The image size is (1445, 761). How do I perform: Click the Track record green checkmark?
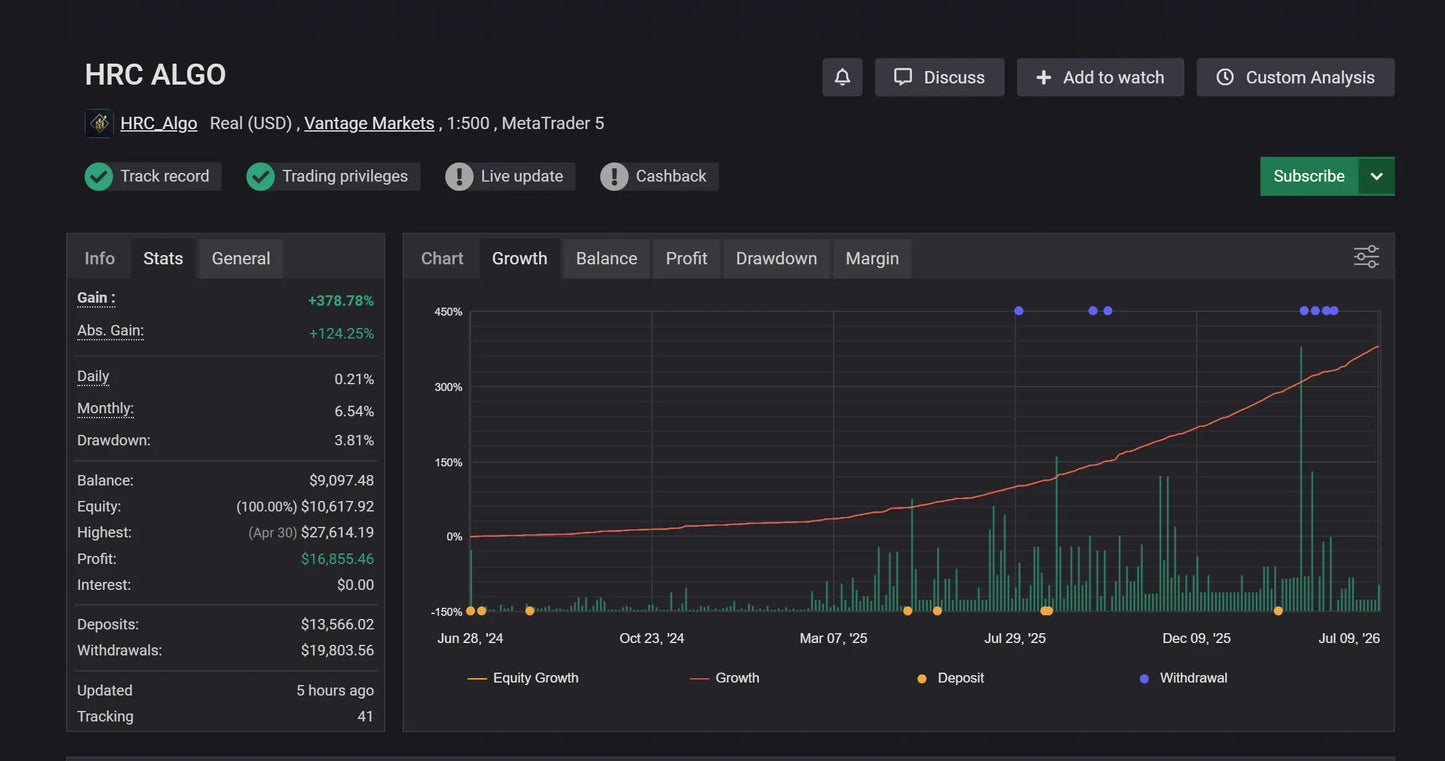point(98,177)
